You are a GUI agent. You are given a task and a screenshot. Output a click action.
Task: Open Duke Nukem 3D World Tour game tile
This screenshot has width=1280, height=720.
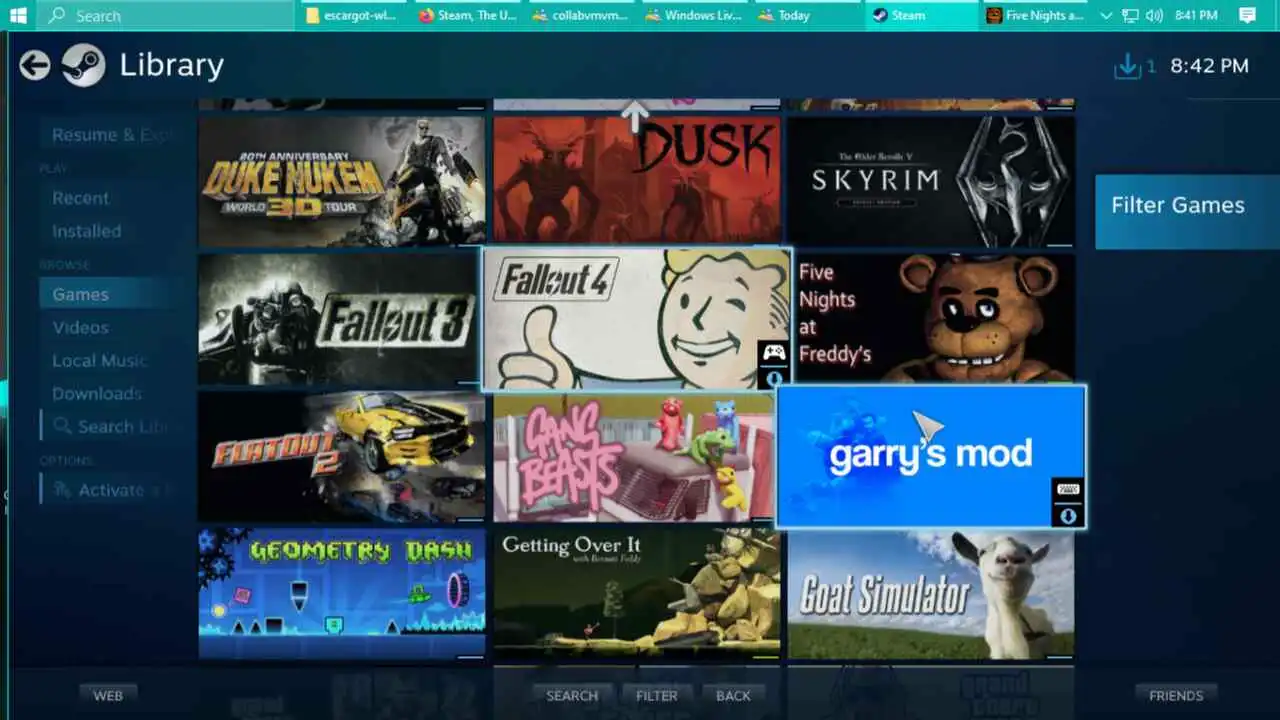(341, 181)
